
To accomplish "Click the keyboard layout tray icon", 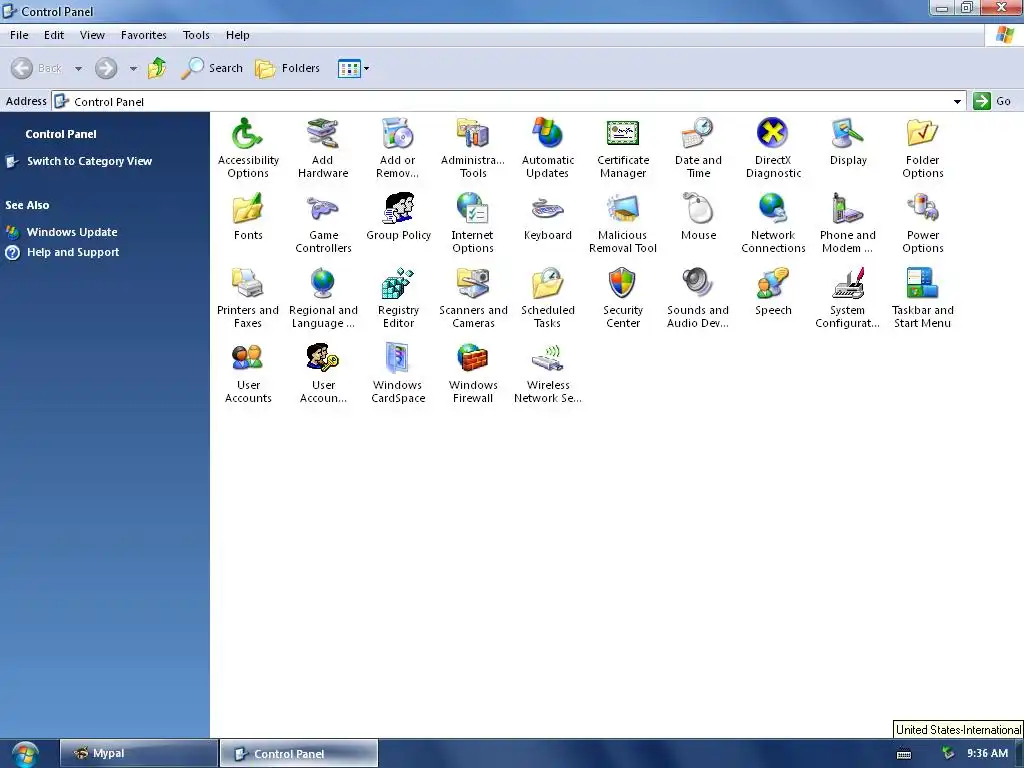I will click(x=904, y=754).
